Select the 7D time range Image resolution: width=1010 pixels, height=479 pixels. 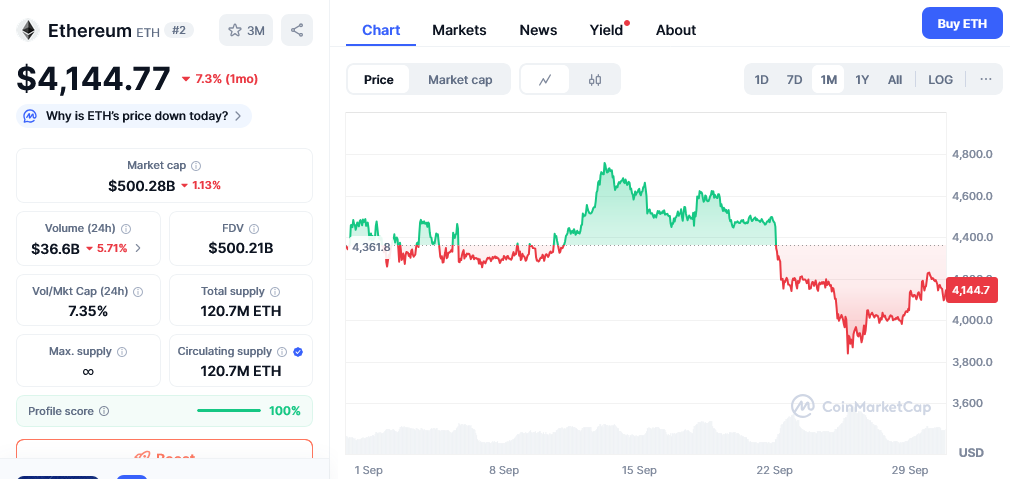pos(794,80)
